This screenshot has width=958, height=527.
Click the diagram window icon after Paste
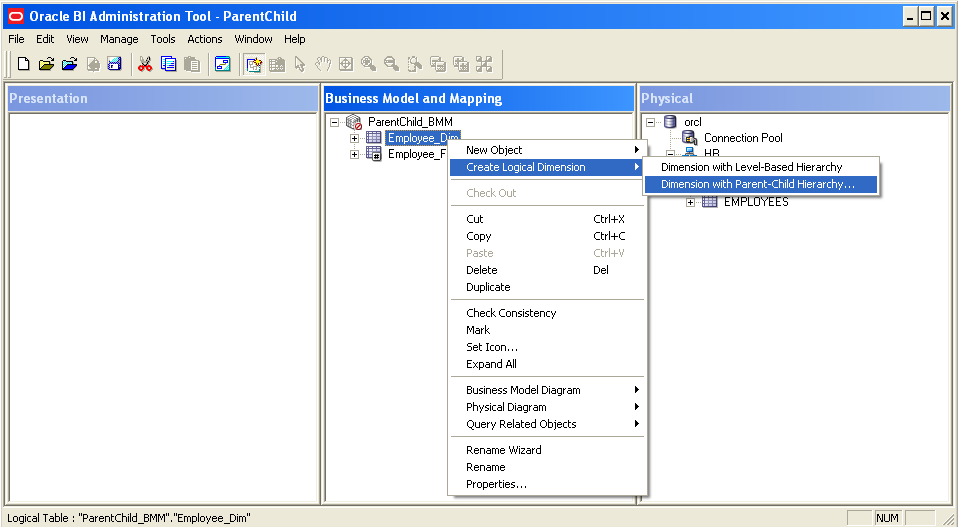pyautogui.click(x=222, y=64)
